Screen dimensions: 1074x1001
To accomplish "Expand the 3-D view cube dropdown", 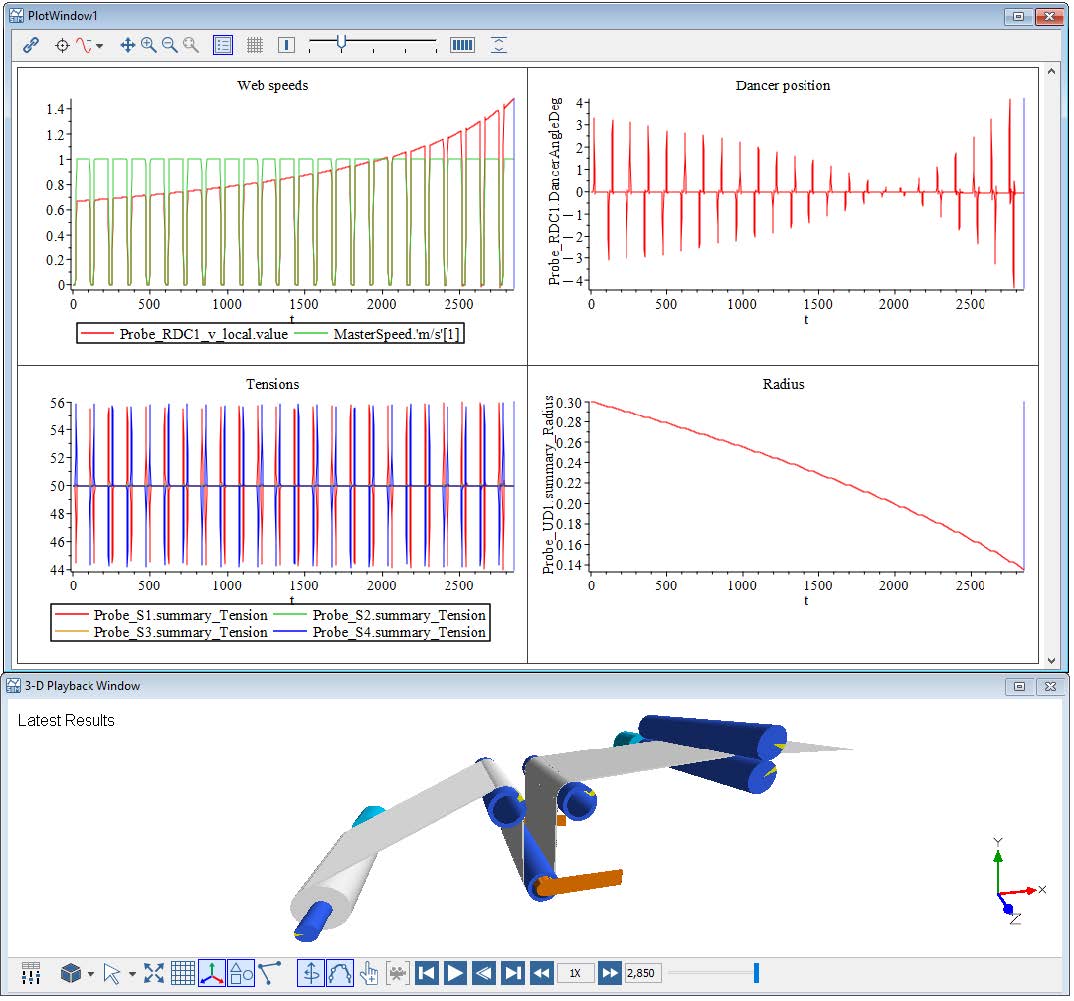I will (91, 974).
